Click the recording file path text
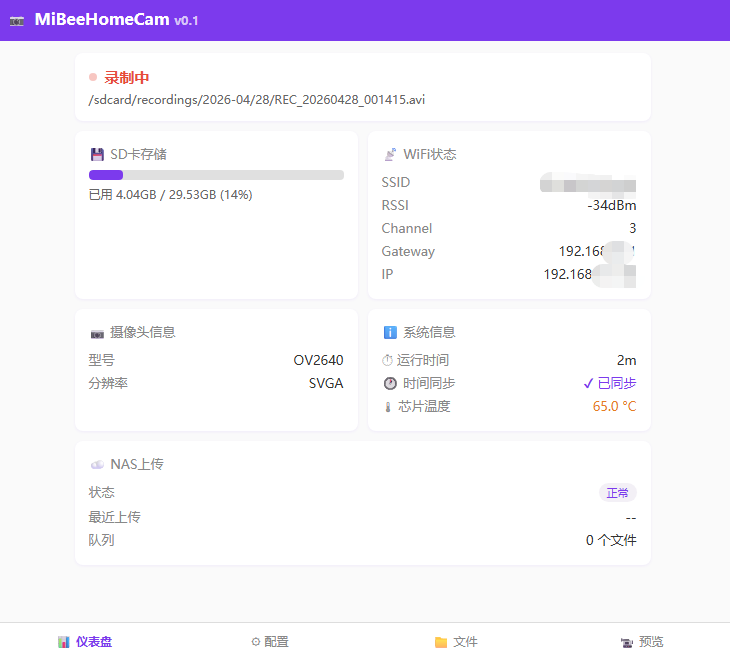Screen dimensions: 730x655 257,100
